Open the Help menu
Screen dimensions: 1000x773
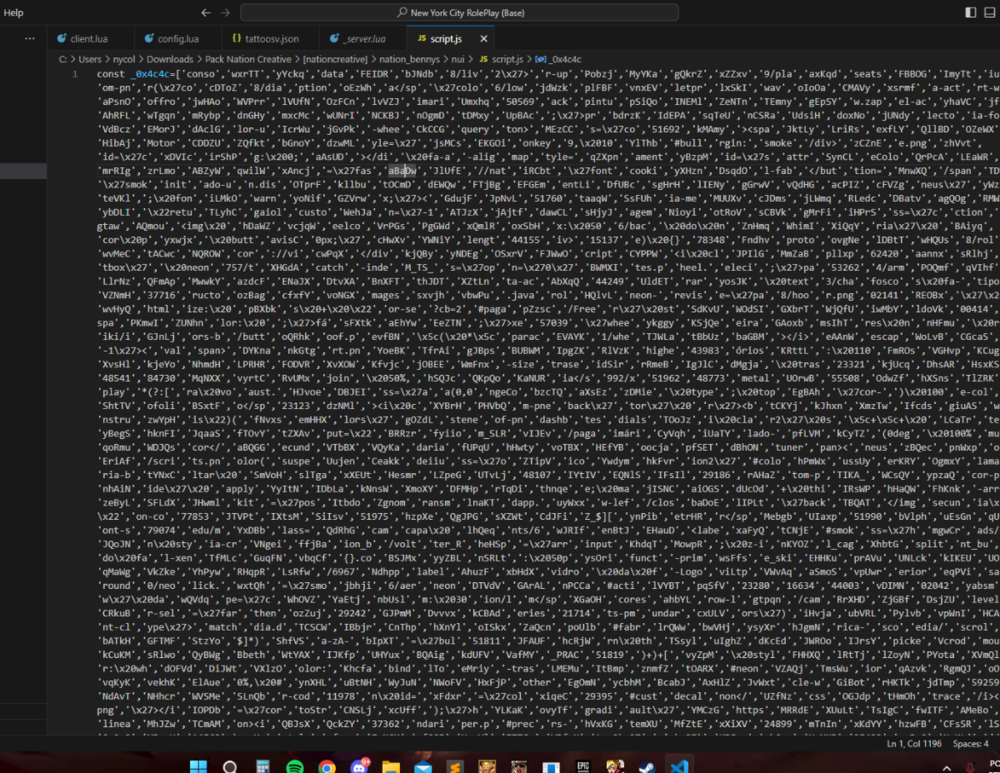[14, 13]
